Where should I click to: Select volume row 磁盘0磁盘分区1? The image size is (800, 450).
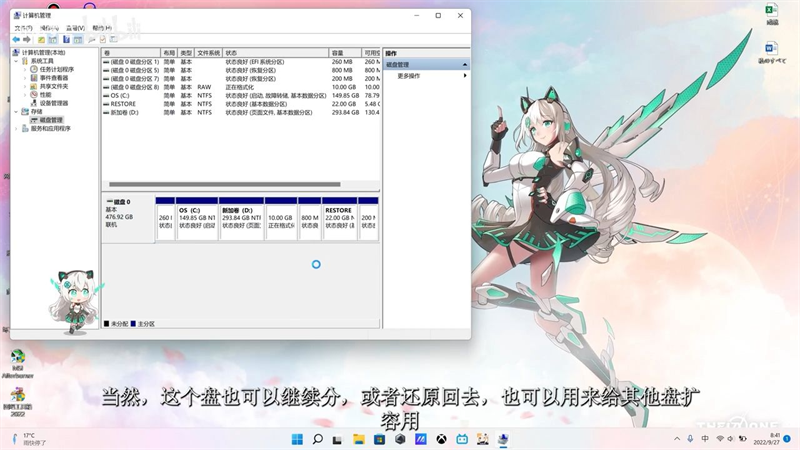tap(241, 62)
